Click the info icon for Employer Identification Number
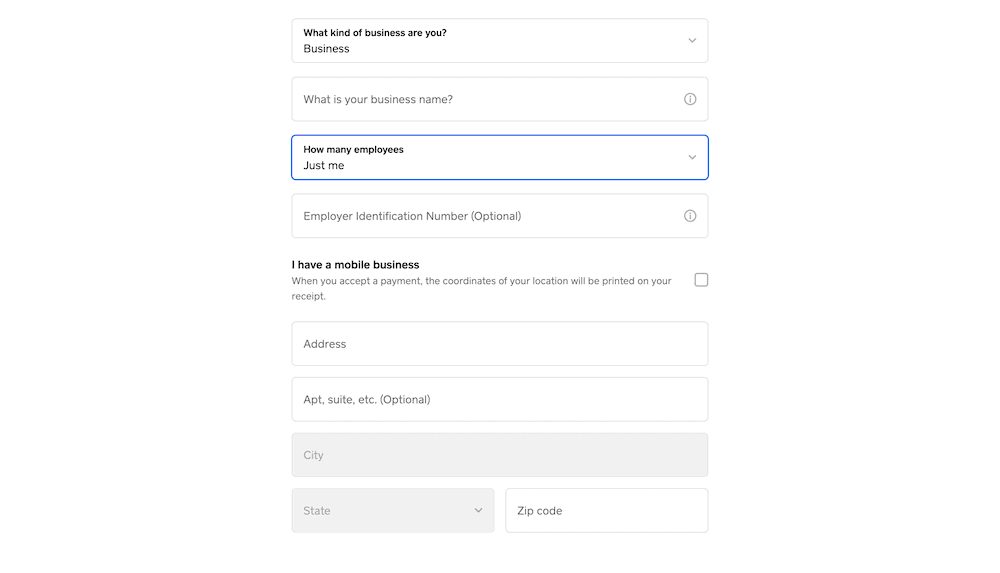Viewport: 1000px width, 573px height. (x=690, y=216)
